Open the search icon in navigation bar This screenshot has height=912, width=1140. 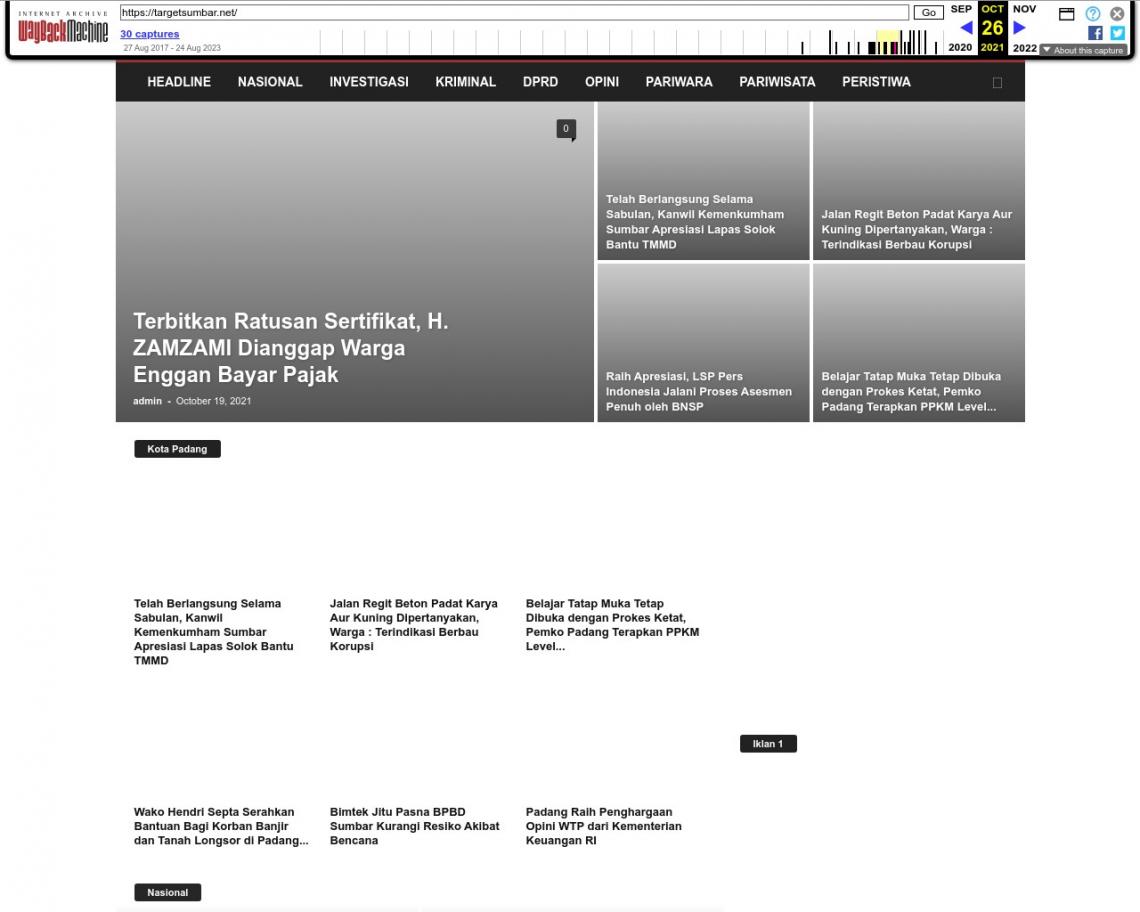click(x=997, y=83)
